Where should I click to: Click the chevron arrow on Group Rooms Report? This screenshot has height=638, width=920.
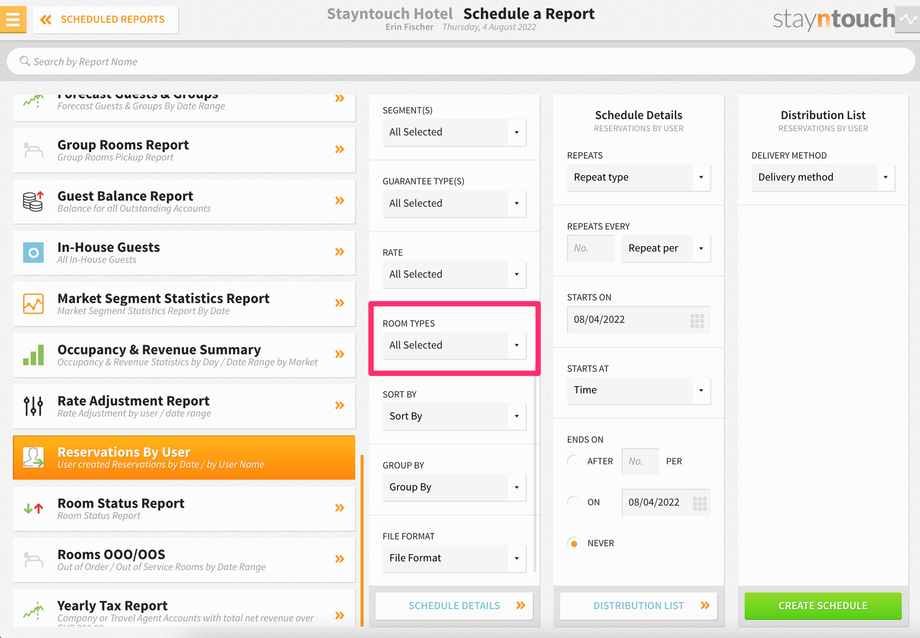click(x=340, y=150)
